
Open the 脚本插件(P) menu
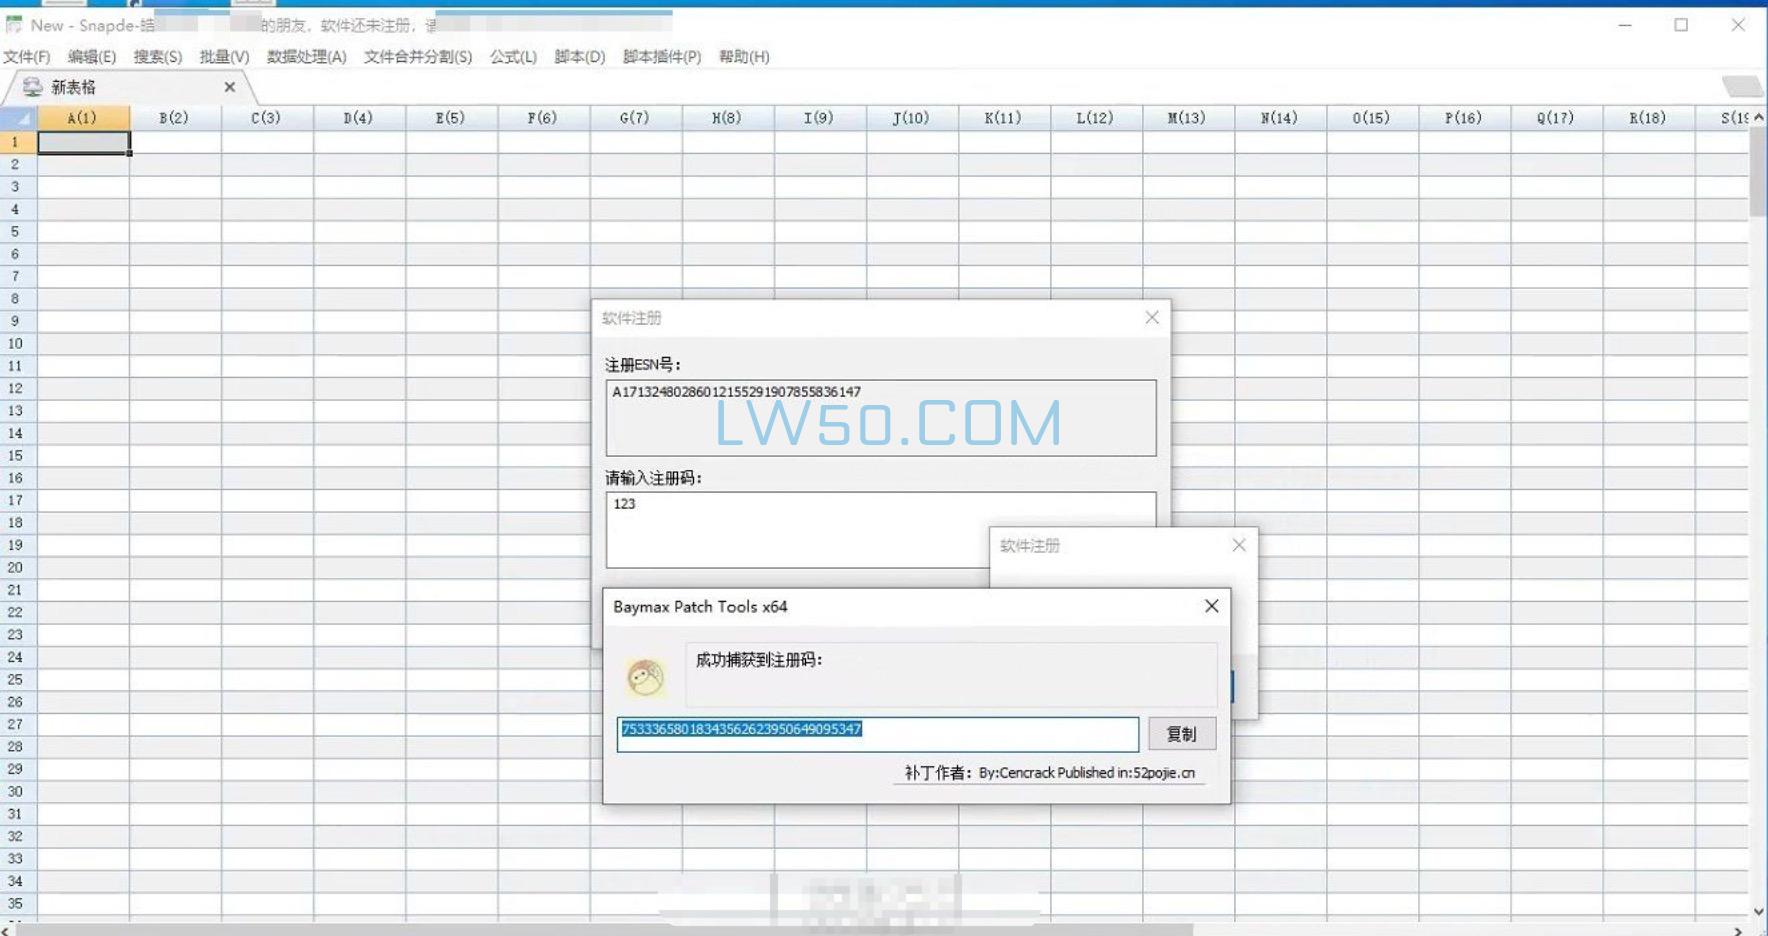[662, 57]
